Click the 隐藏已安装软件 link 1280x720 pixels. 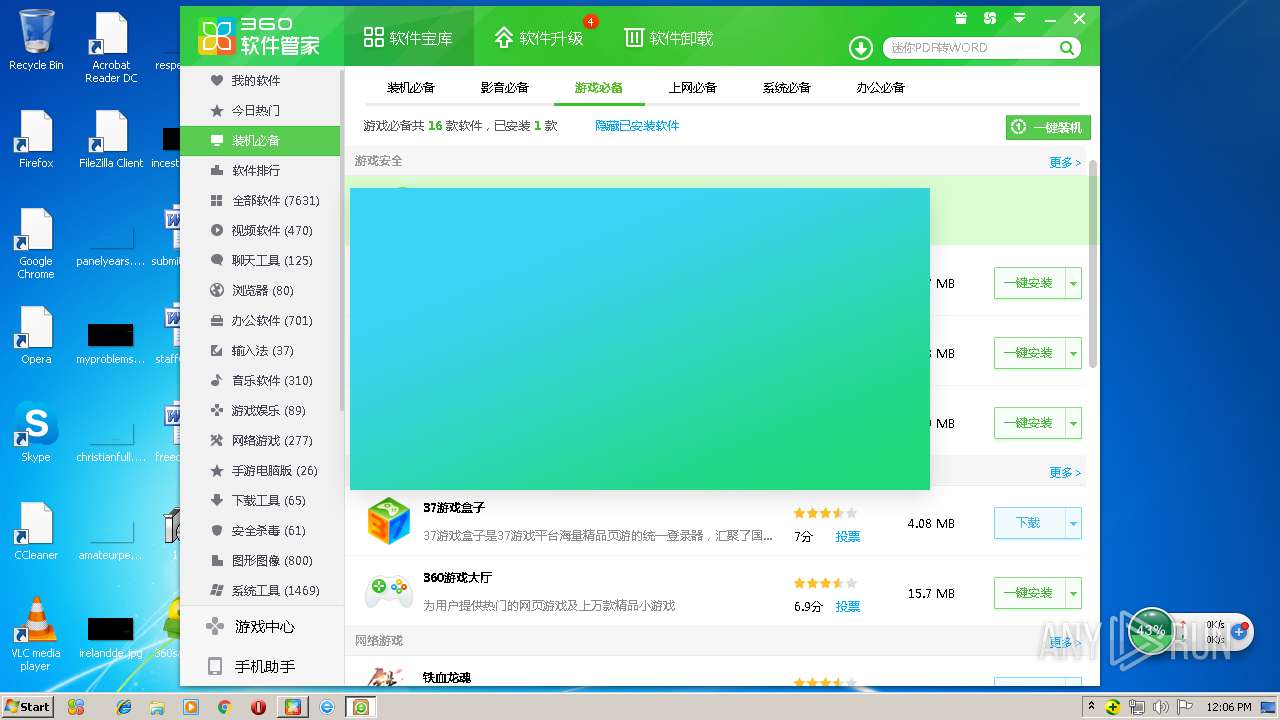[x=637, y=125]
